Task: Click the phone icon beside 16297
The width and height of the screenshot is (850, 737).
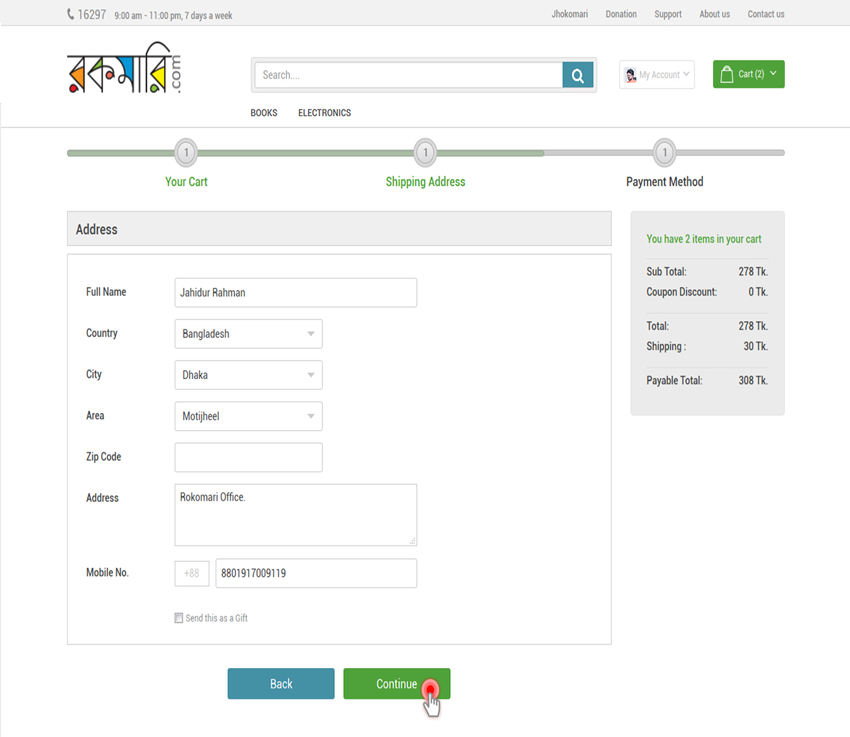Action: (x=71, y=14)
